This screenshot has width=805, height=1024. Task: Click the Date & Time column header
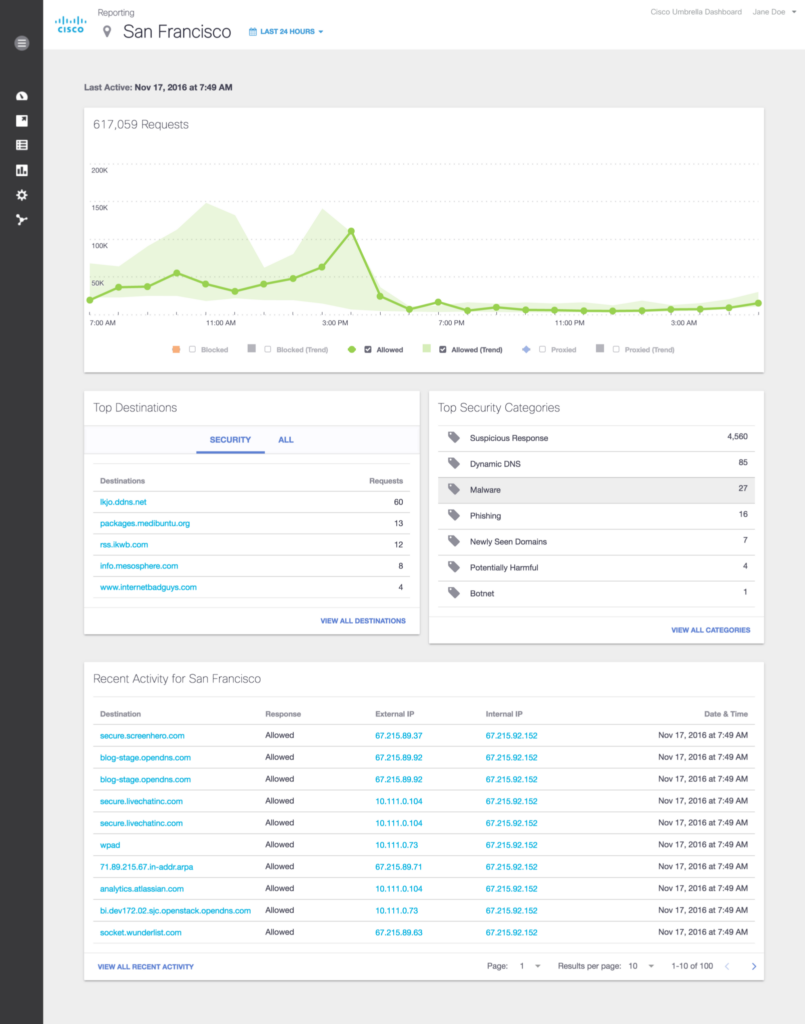coord(726,714)
